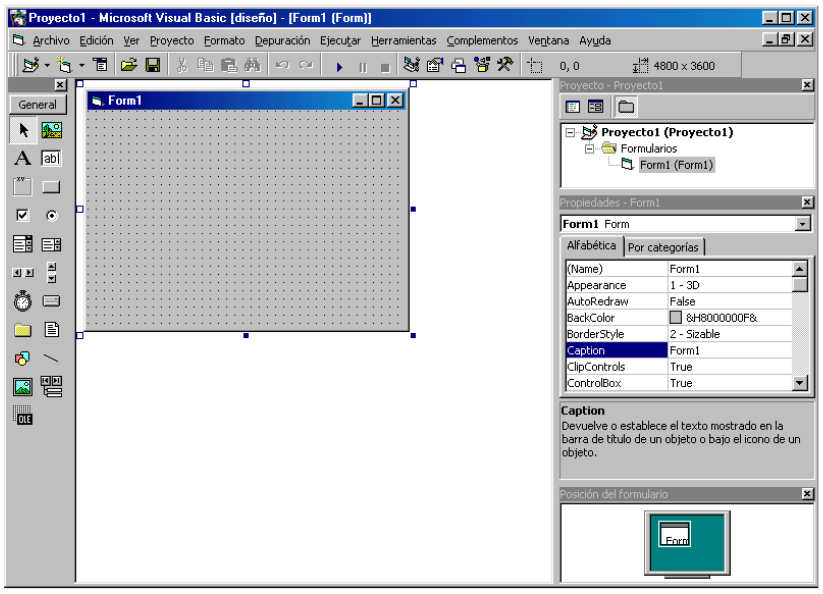Screen dimensions: 823x594
Task: Click the Save Project floppy icon
Action: (x=153, y=66)
